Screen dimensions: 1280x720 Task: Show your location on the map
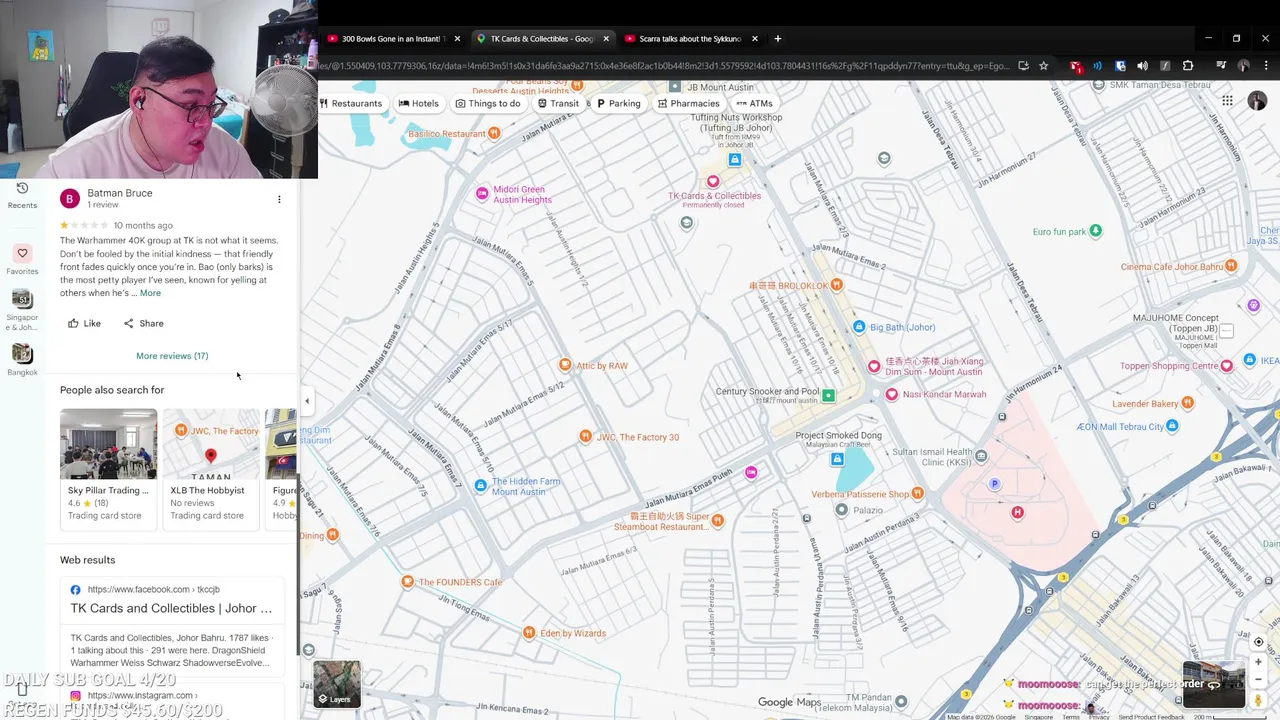coord(1259,642)
